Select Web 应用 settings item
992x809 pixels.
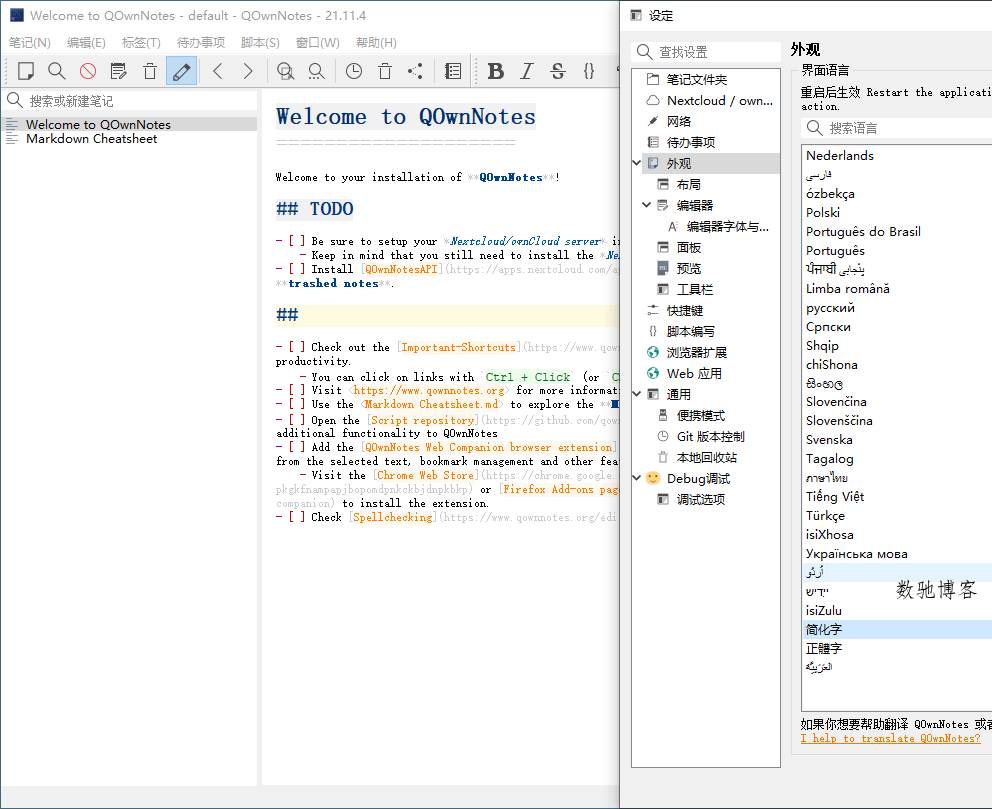click(694, 373)
